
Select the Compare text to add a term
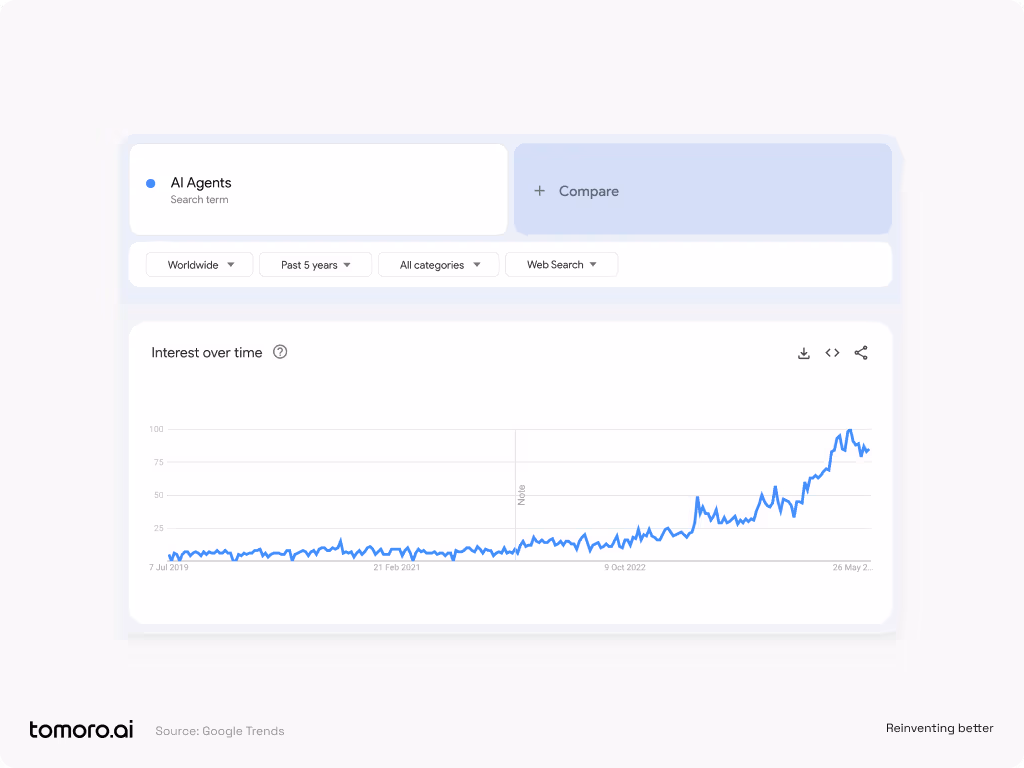click(x=588, y=191)
